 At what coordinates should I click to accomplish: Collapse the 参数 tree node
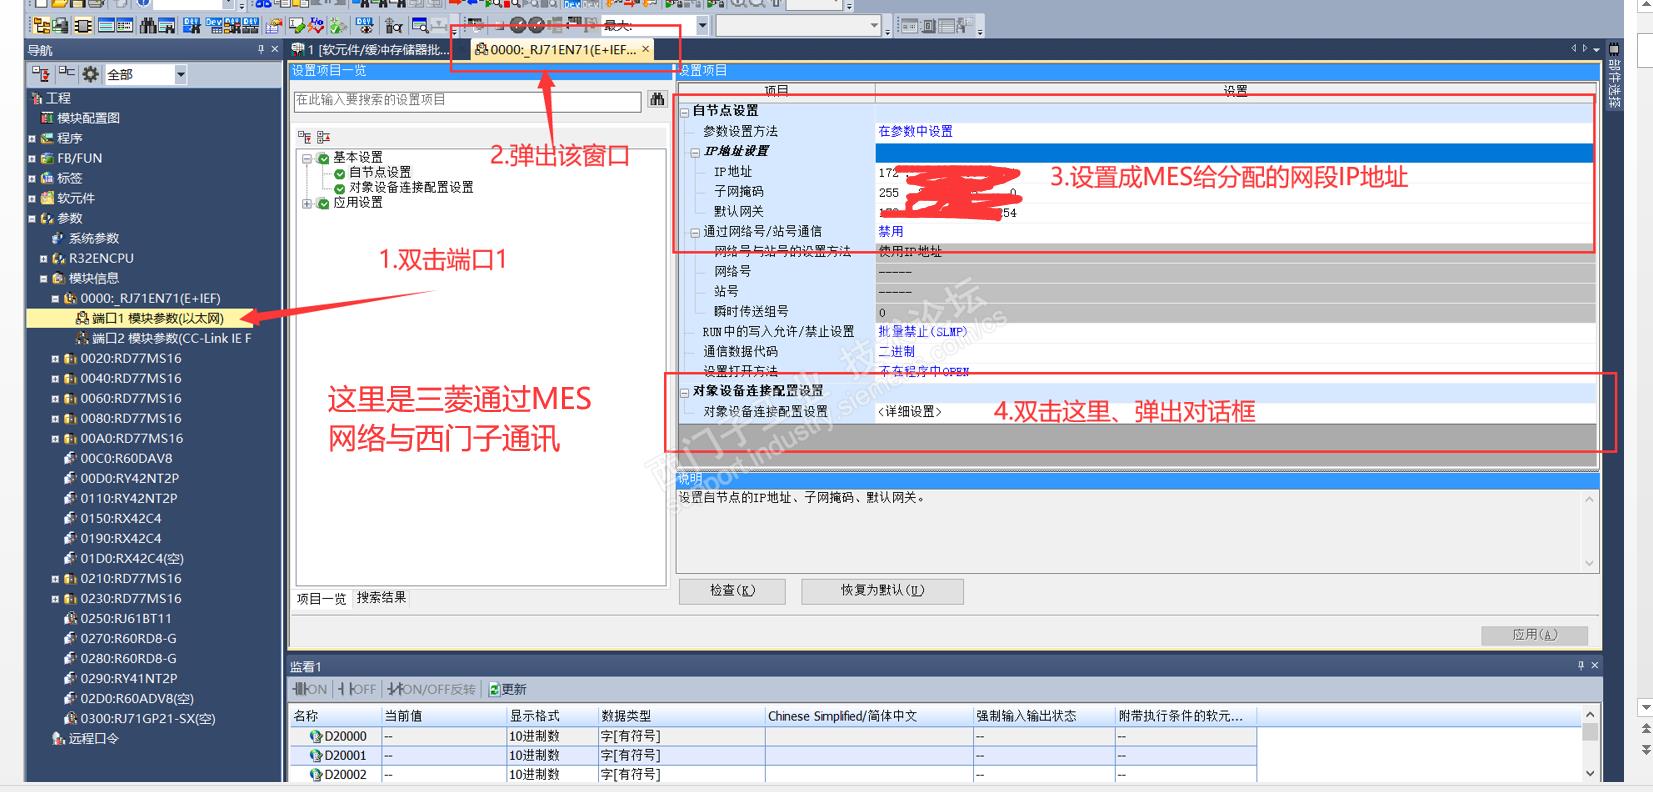[32, 218]
